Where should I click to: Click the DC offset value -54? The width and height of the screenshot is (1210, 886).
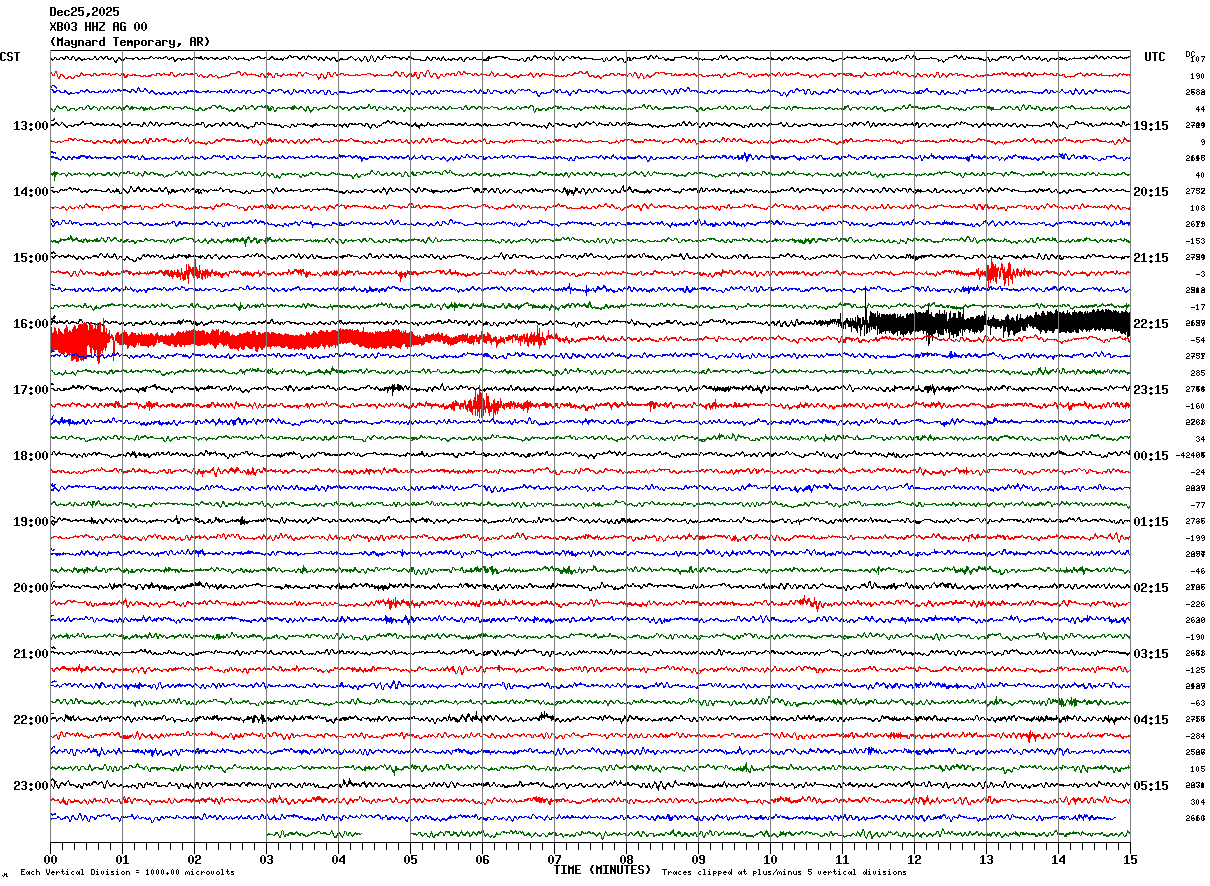pyautogui.click(x=1198, y=340)
